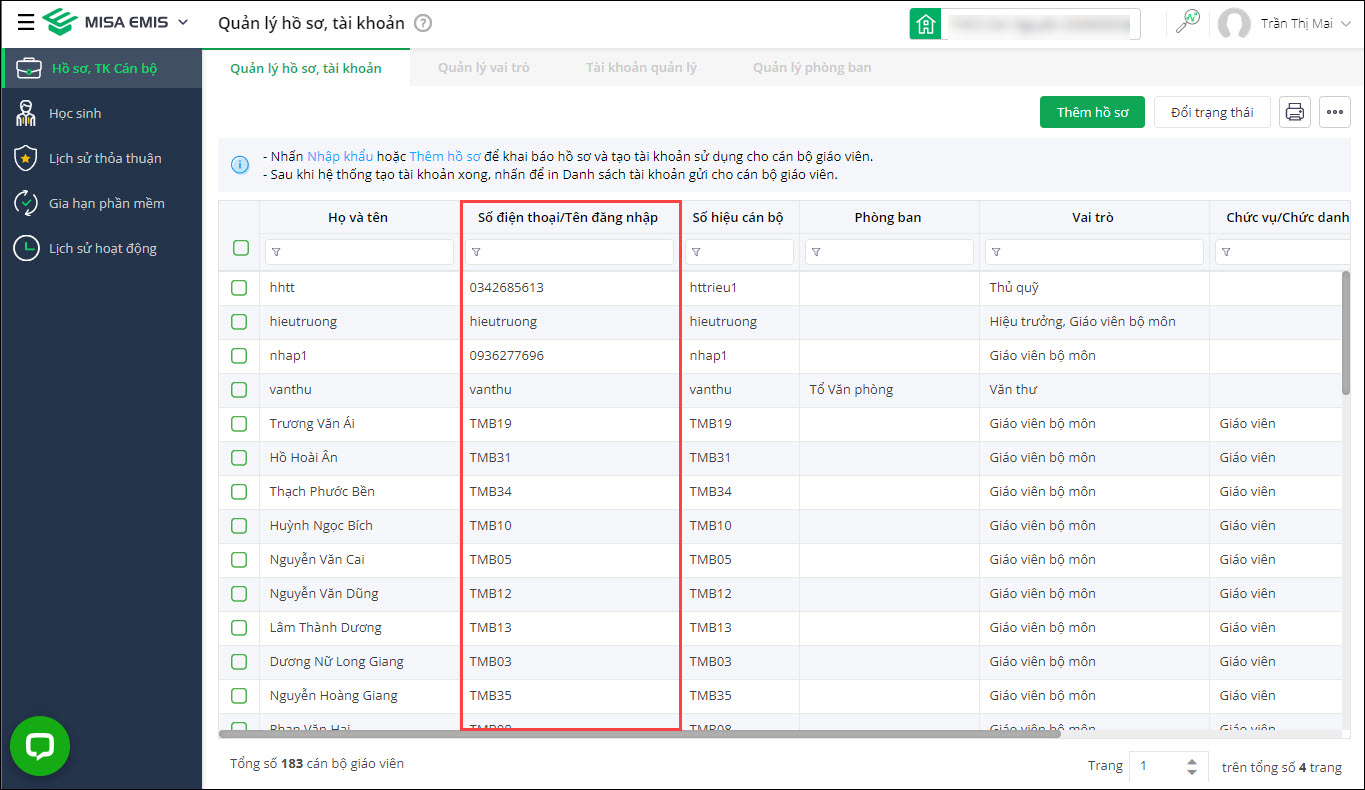
Task: Go to Học sinh in sidebar
Action: pos(101,113)
